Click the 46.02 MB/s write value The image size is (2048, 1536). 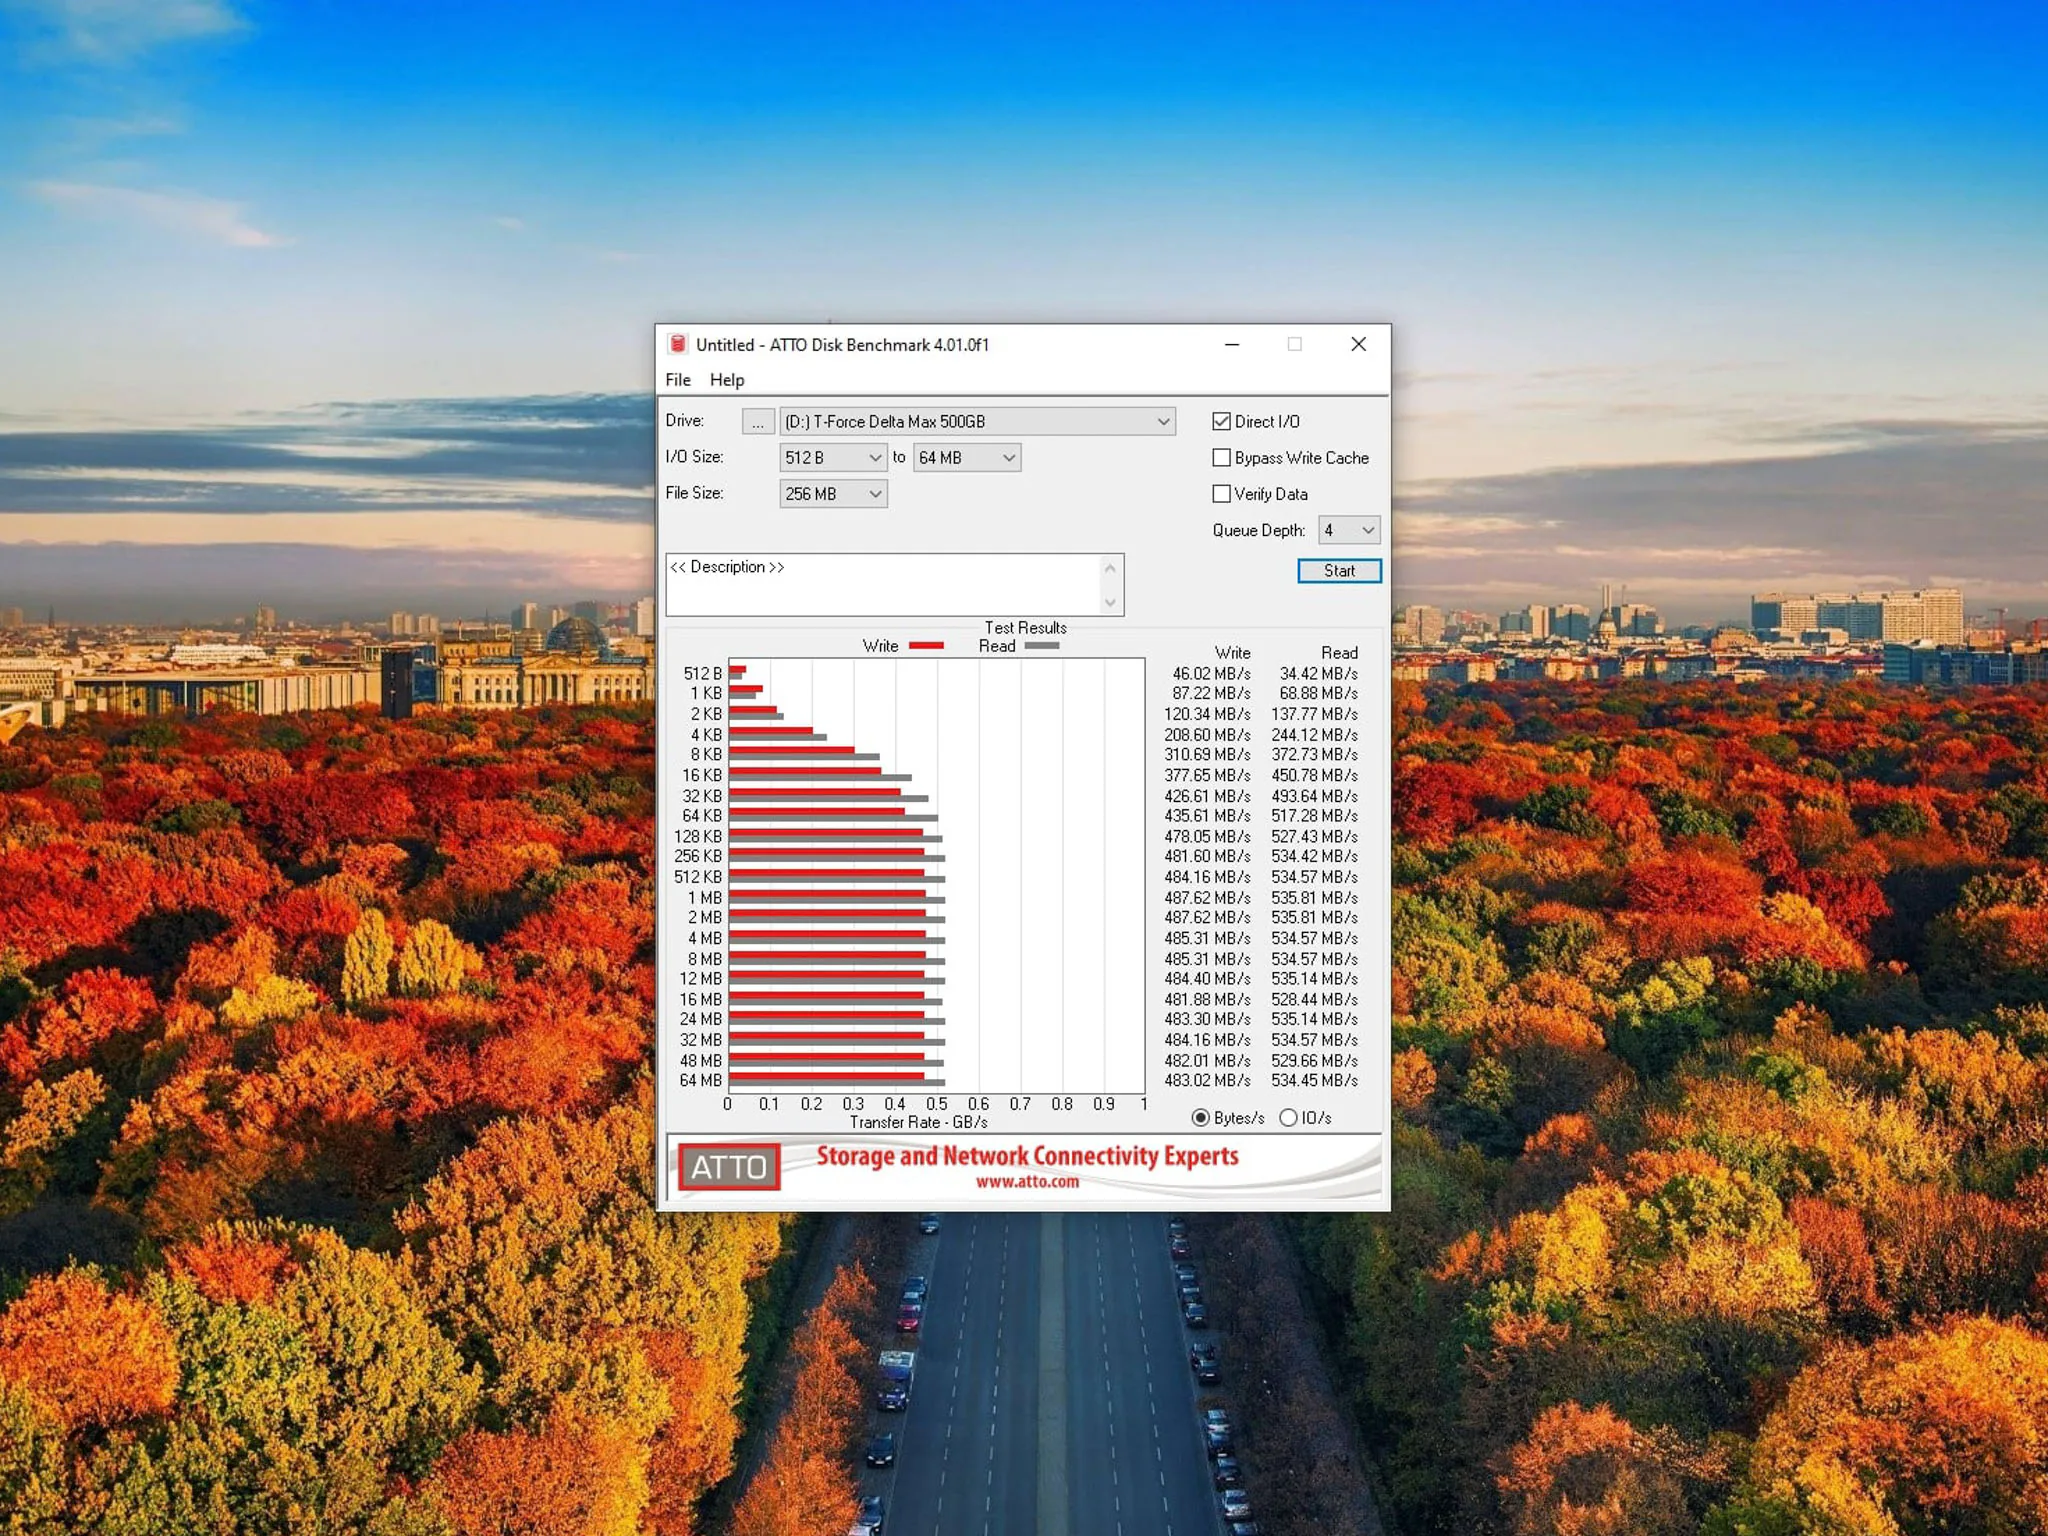[x=1211, y=674]
